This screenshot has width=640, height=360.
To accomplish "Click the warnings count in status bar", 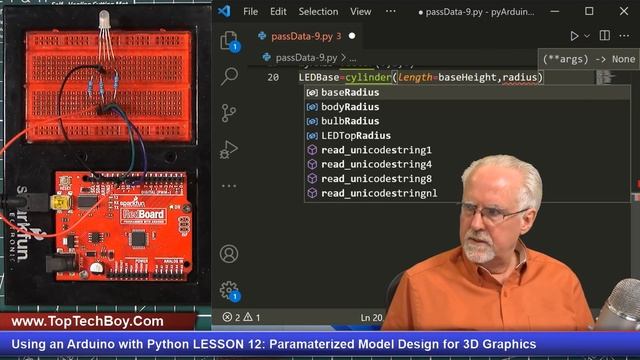I will (252, 317).
